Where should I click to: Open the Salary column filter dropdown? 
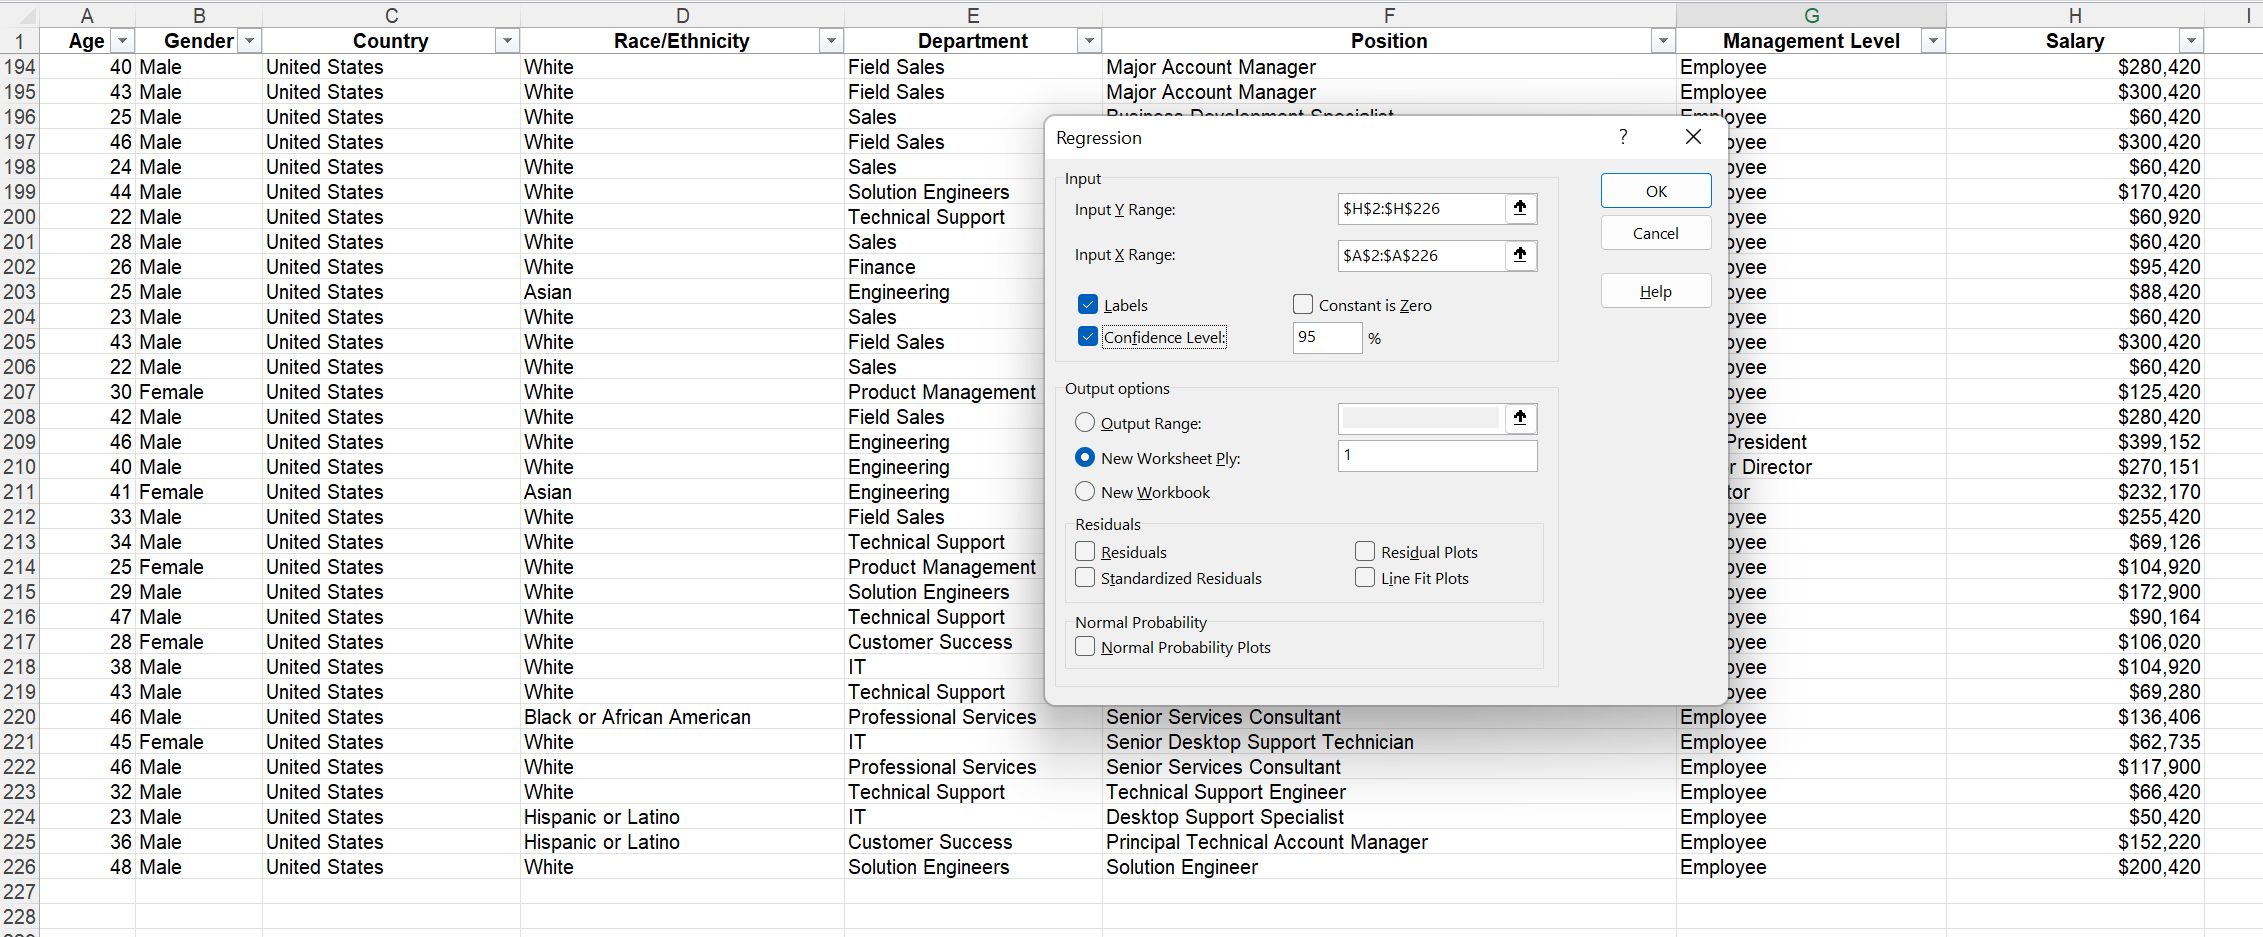click(2191, 41)
